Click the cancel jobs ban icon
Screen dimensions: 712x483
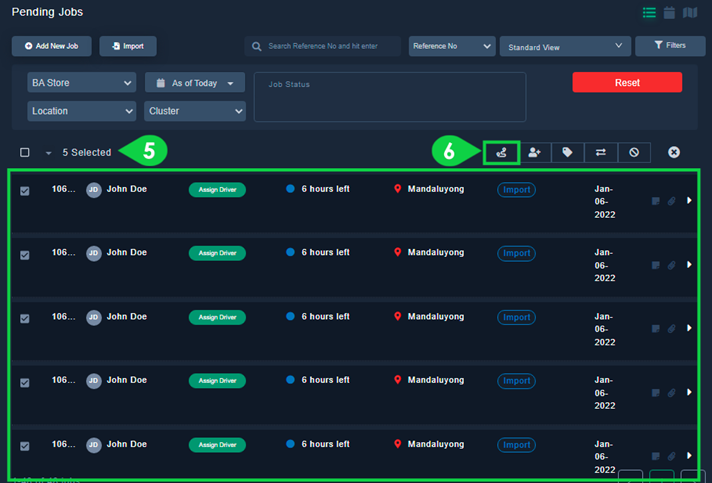pyautogui.click(x=634, y=152)
